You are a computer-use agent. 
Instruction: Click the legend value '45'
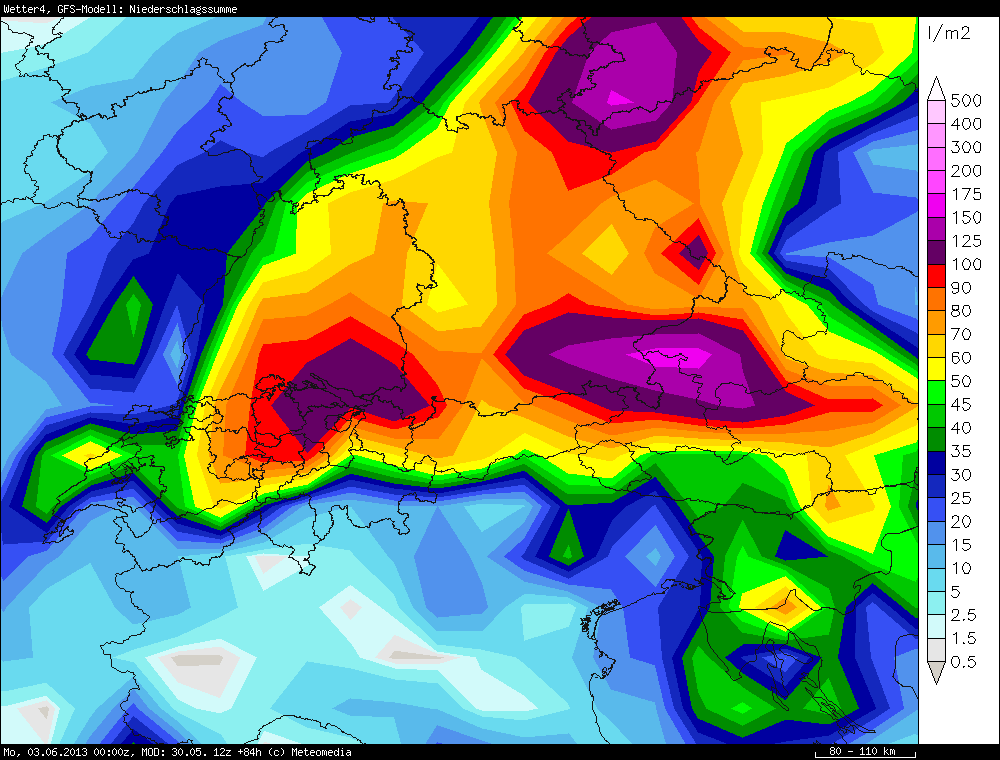tap(961, 405)
